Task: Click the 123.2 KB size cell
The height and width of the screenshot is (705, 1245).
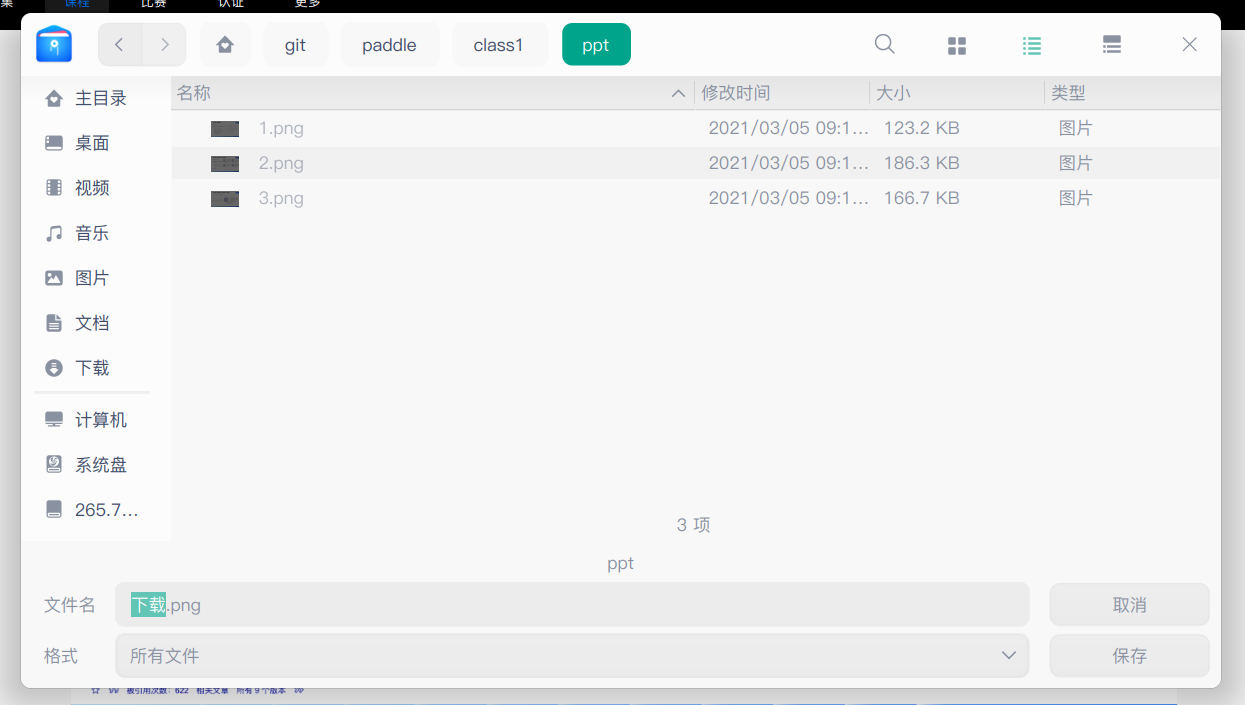Action: click(x=921, y=128)
